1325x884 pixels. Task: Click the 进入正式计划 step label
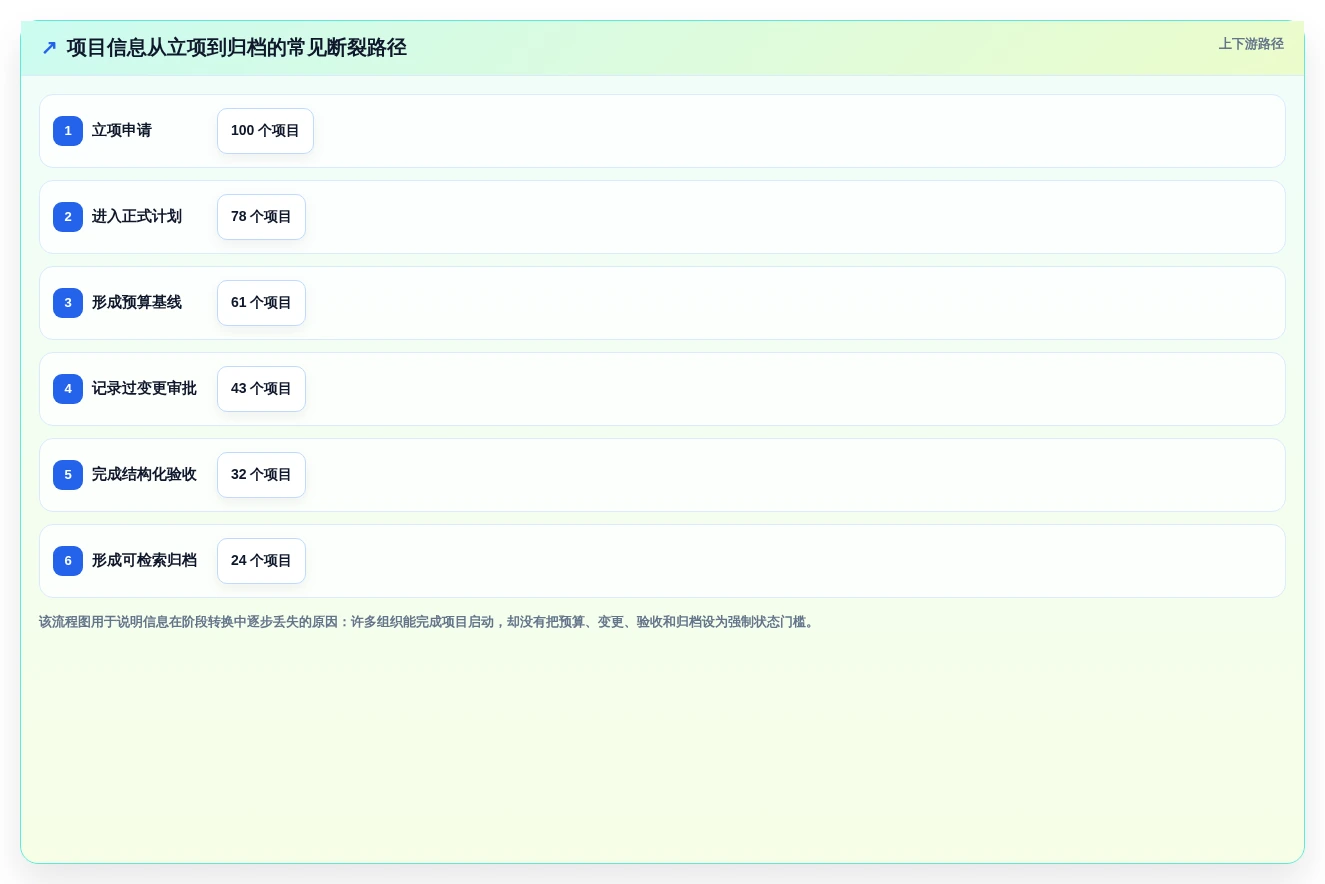click(x=137, y=217)
